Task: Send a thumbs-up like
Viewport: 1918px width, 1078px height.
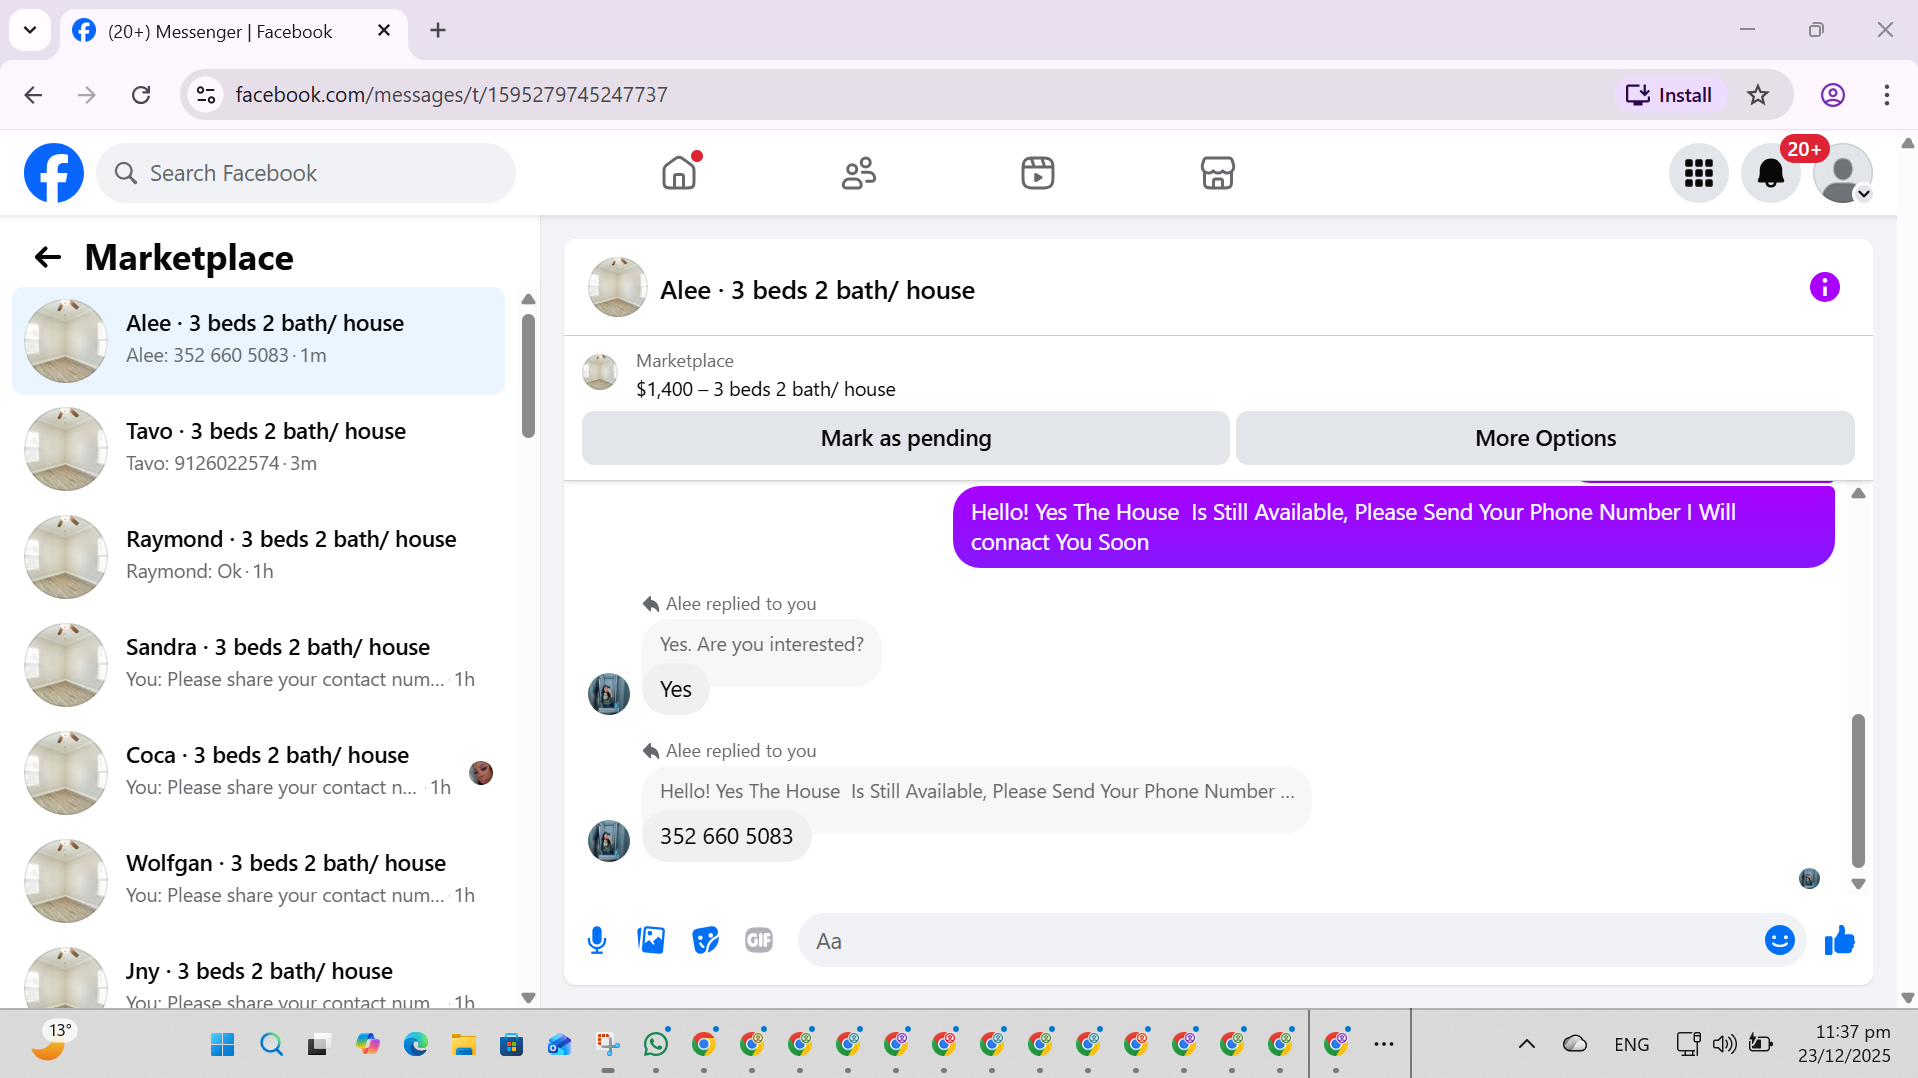Action: (1839, 940)
